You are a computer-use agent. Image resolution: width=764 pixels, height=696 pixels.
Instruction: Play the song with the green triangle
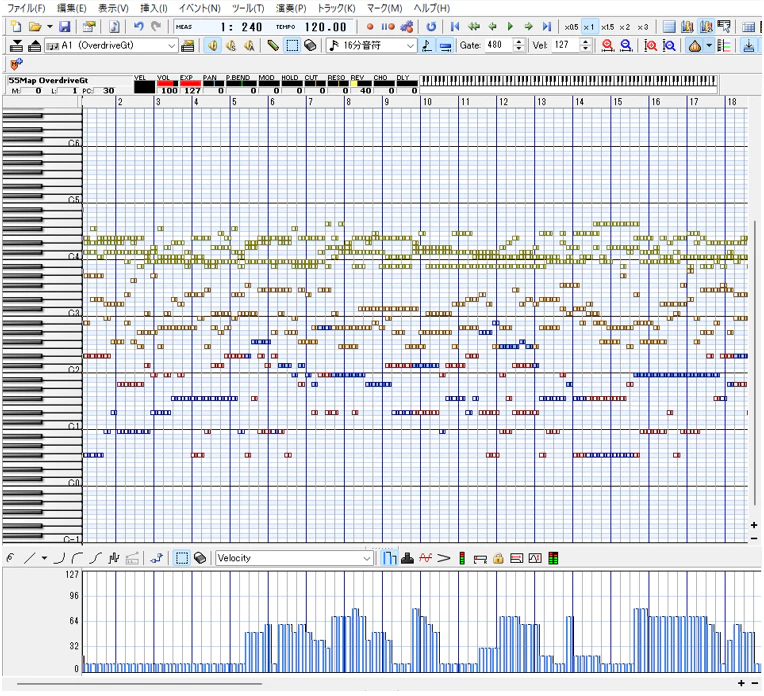tap(510, 27)
